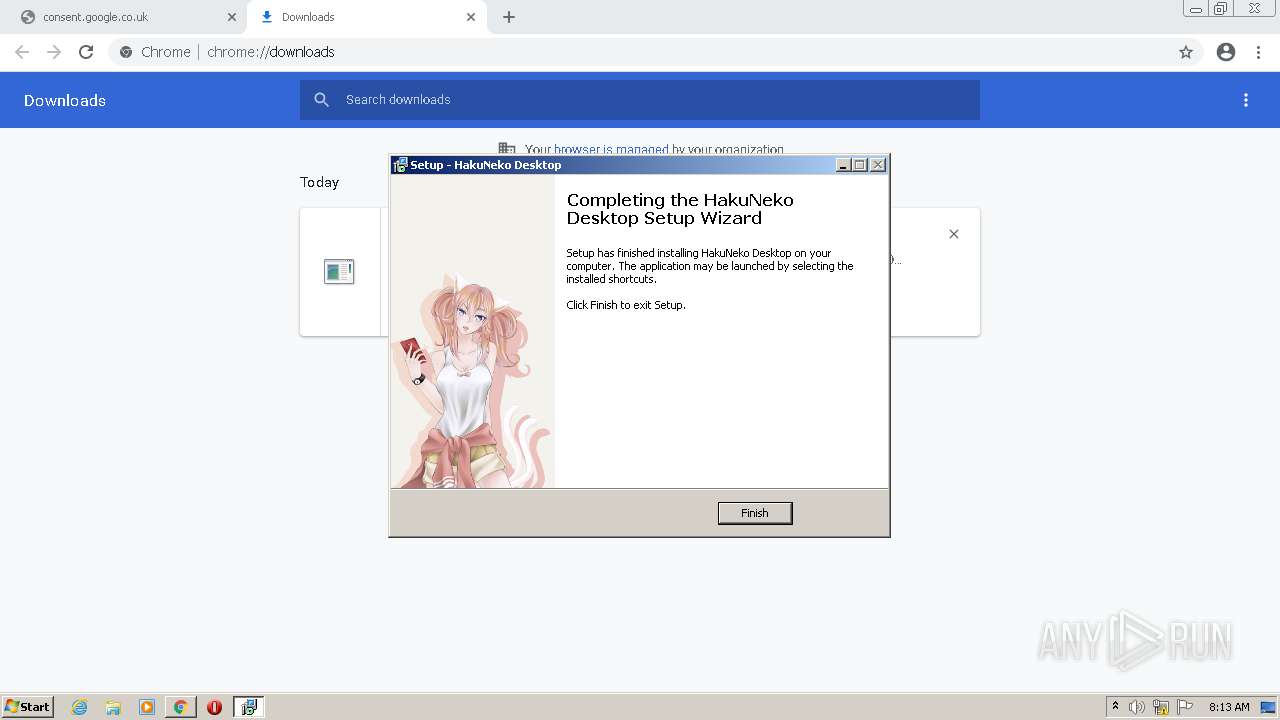Image resolution: width=1280 pixels, height=720 pixels.
Task: Open a new browser tab
Action: point(509,17)
